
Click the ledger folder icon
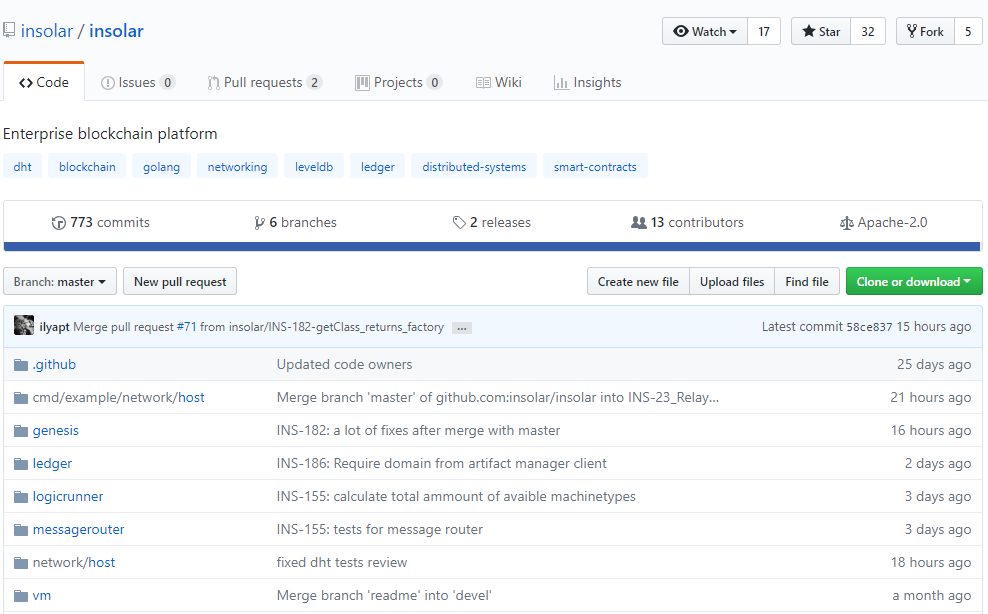pyautogui.click(x=21, y=464)
